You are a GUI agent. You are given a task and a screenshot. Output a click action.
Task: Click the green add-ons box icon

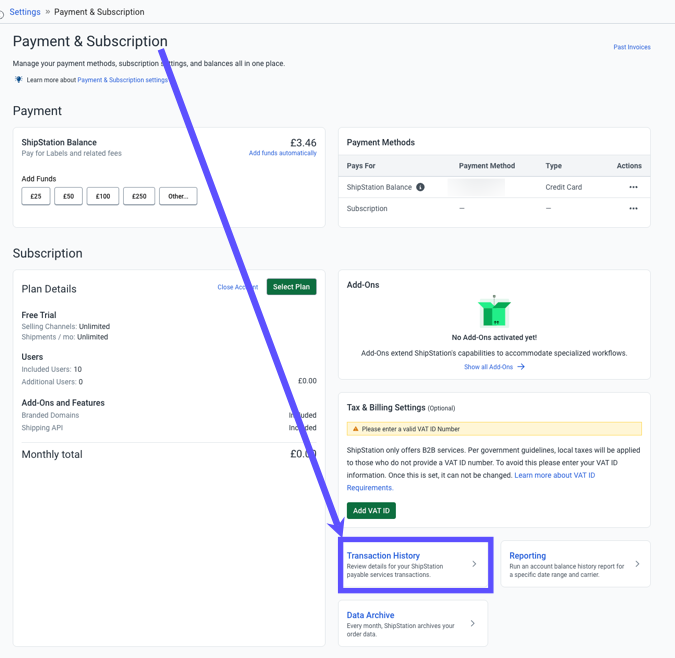(494, 313)
